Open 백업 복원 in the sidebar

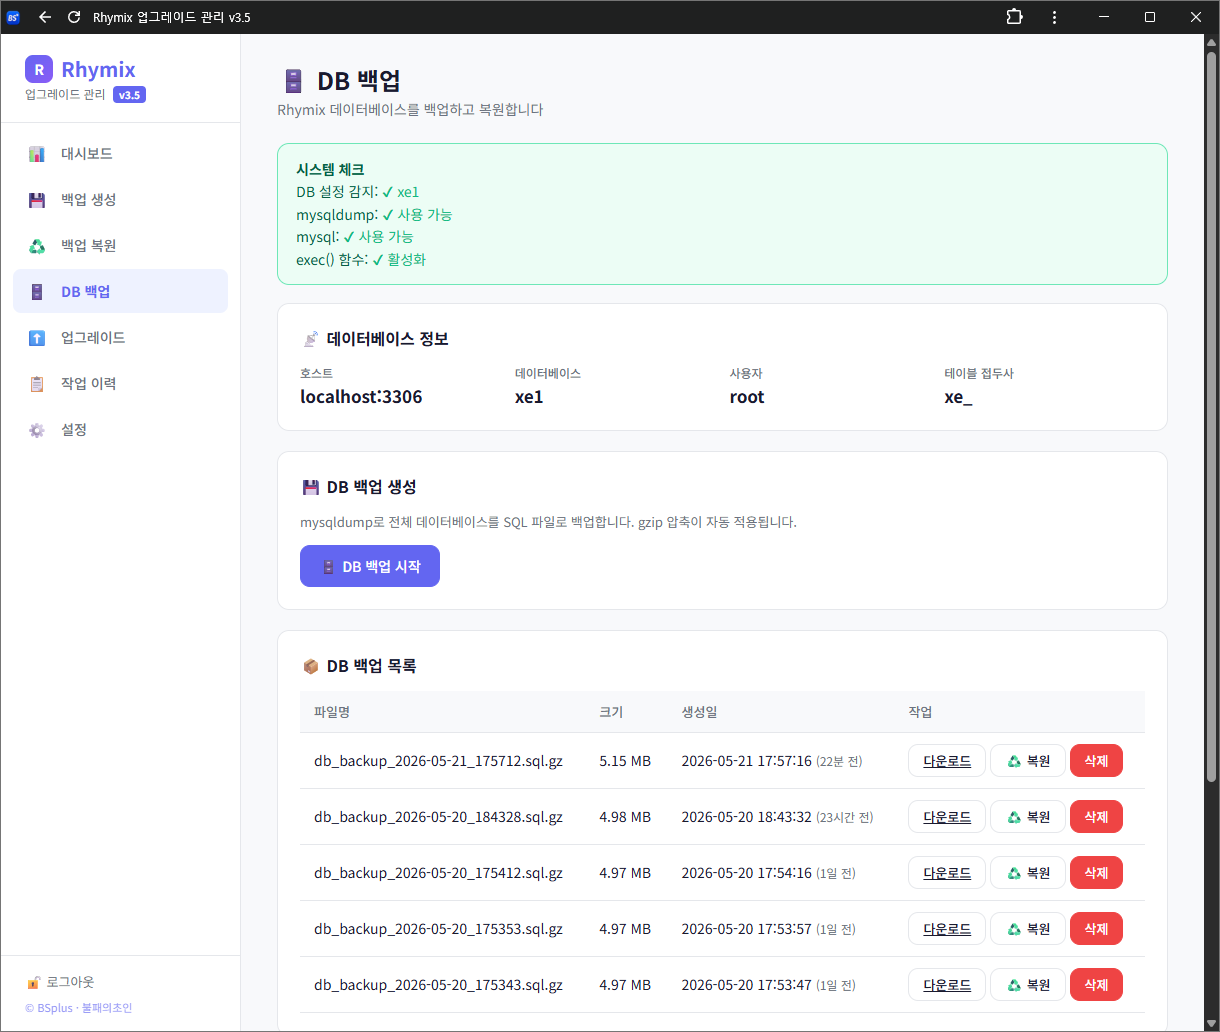120,246
